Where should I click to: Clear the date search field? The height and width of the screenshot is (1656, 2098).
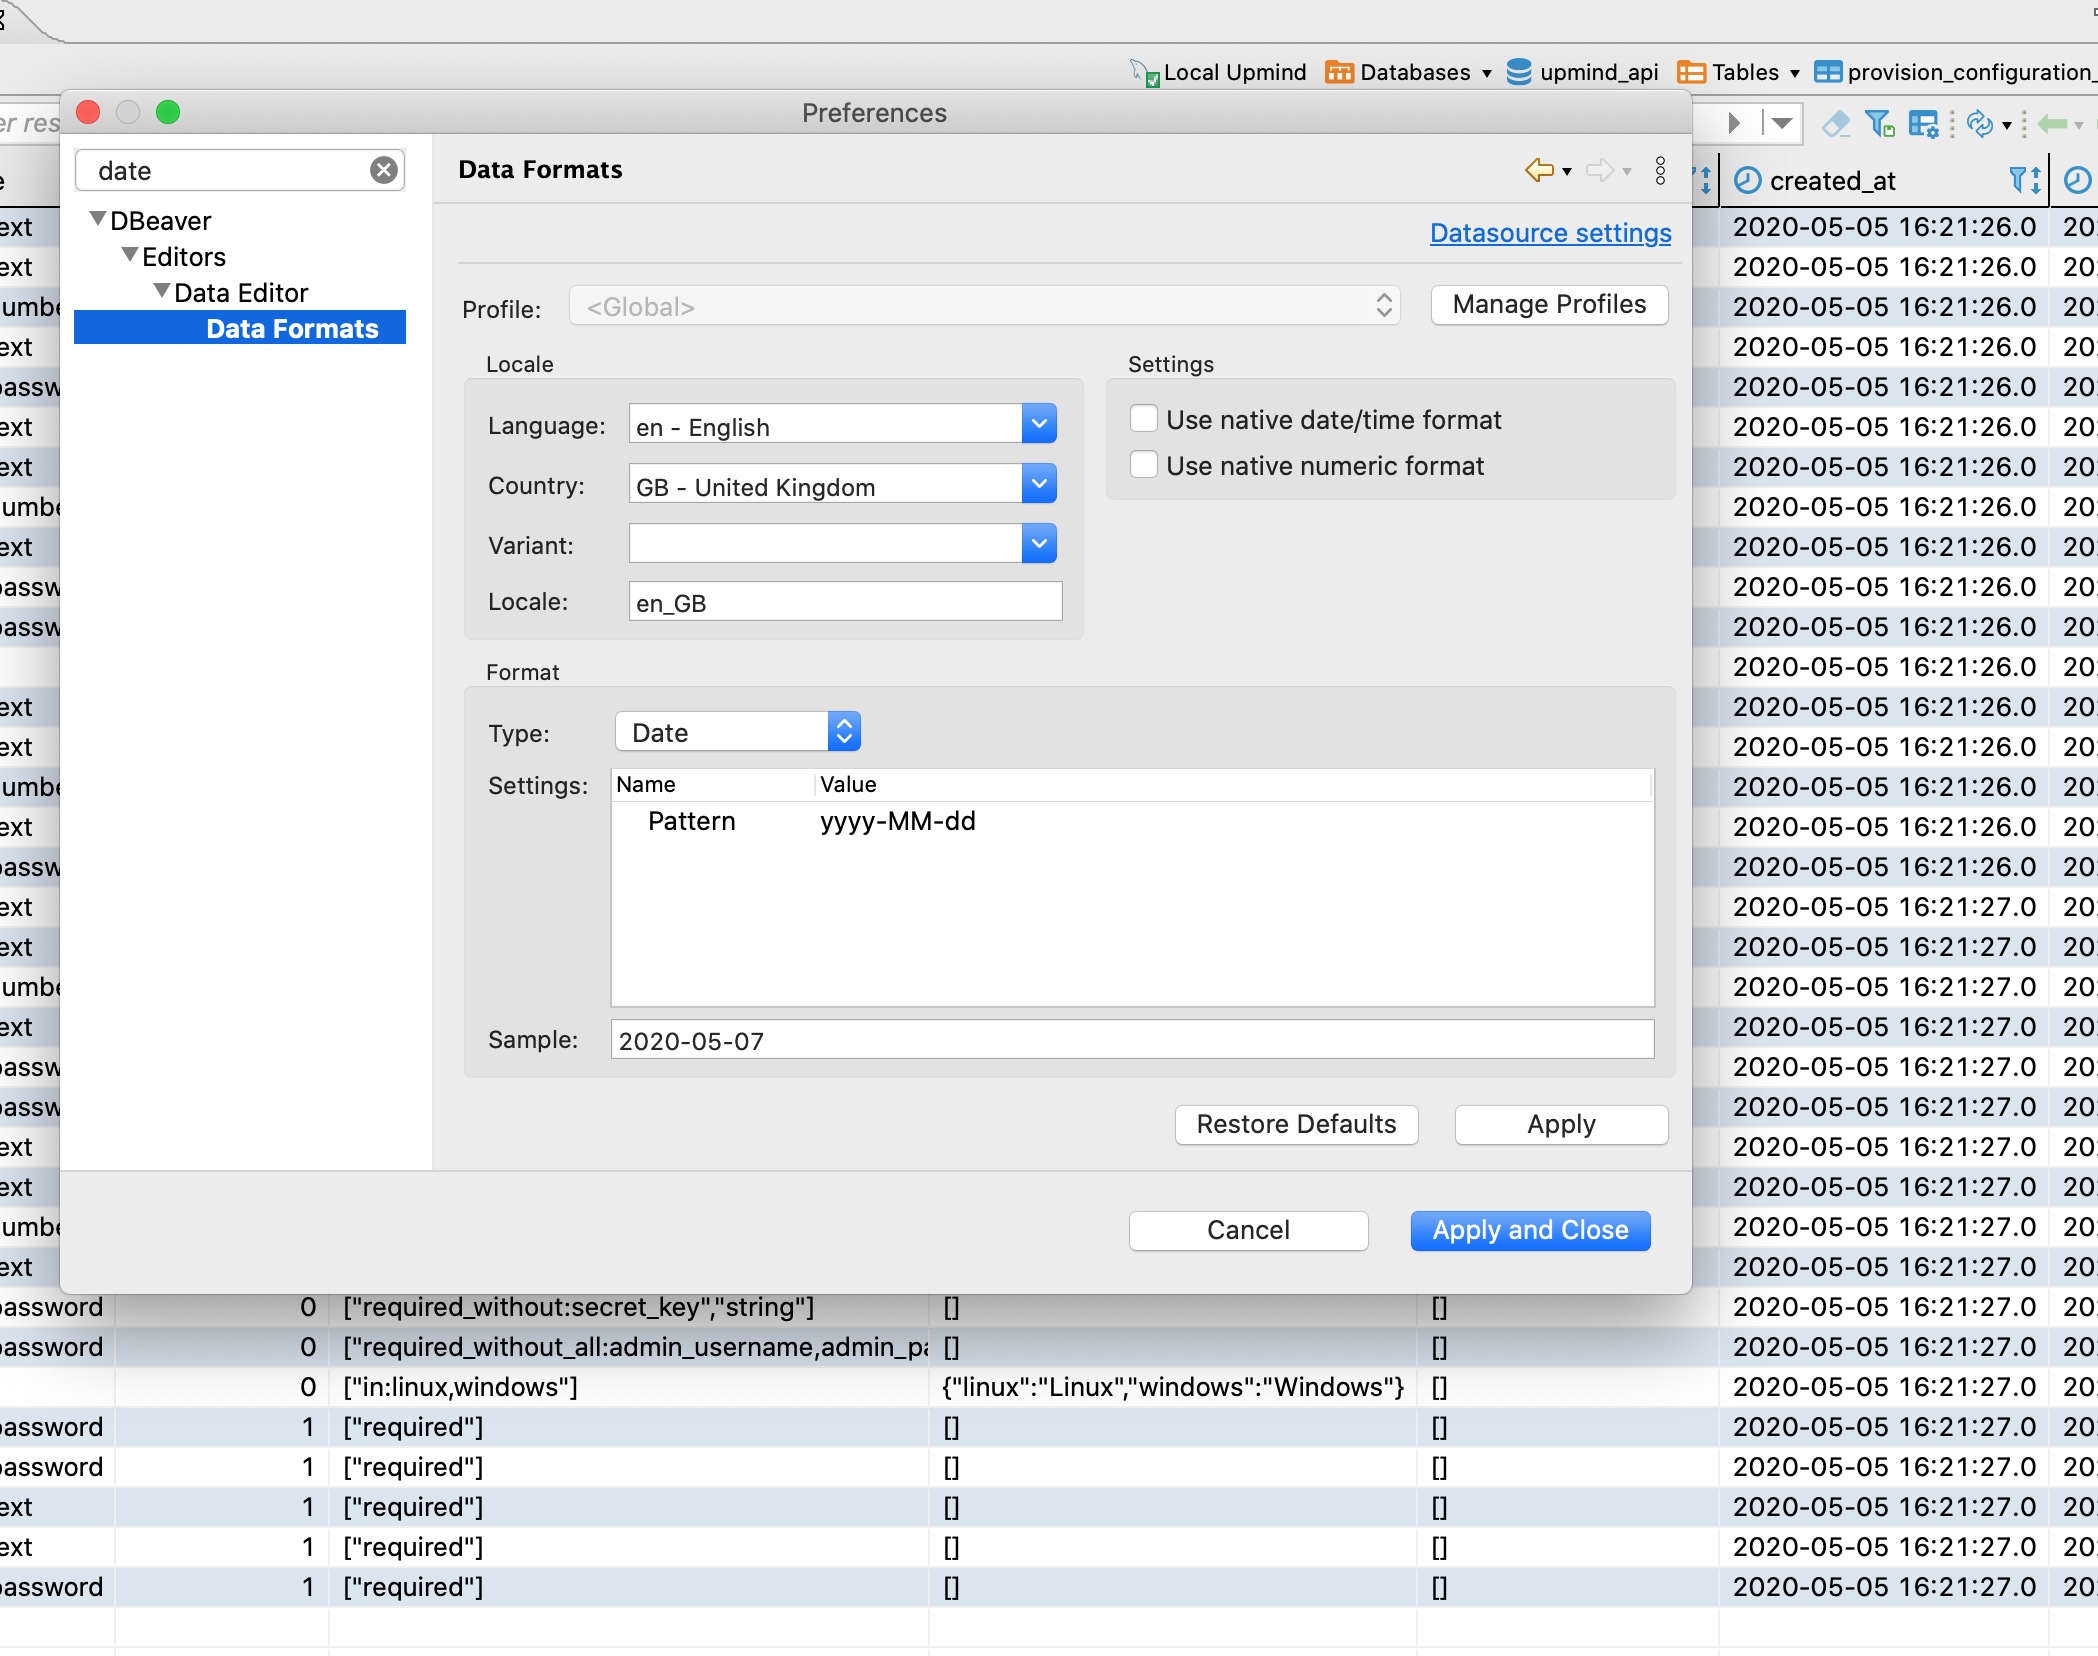(x=383, y=170)
